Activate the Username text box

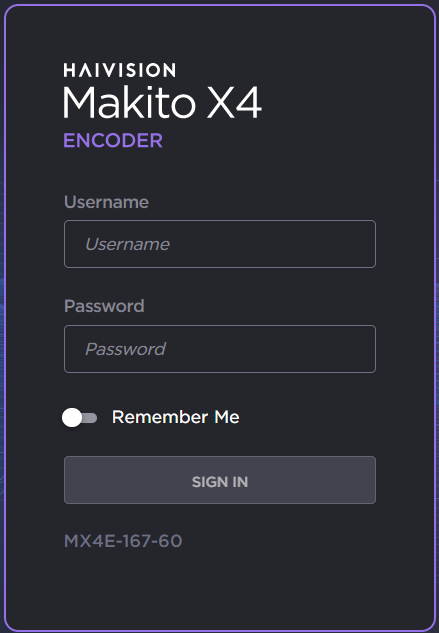pos(220,244)
